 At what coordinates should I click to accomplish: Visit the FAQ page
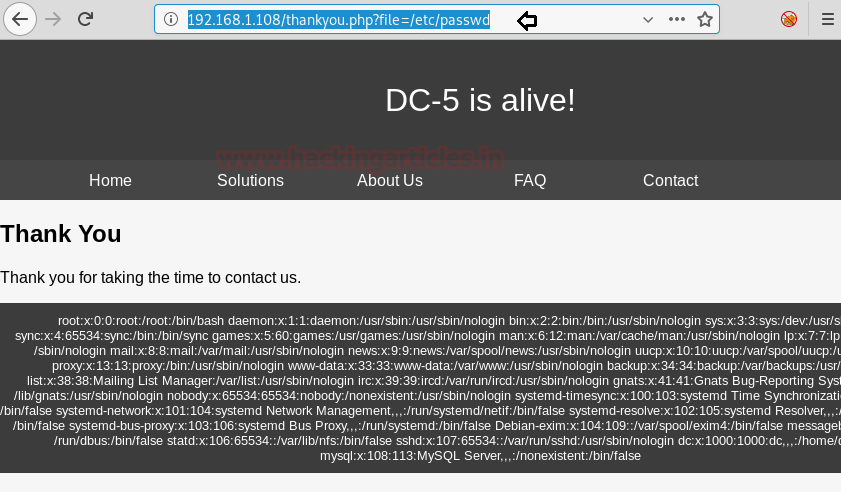[x=530, y=180]
